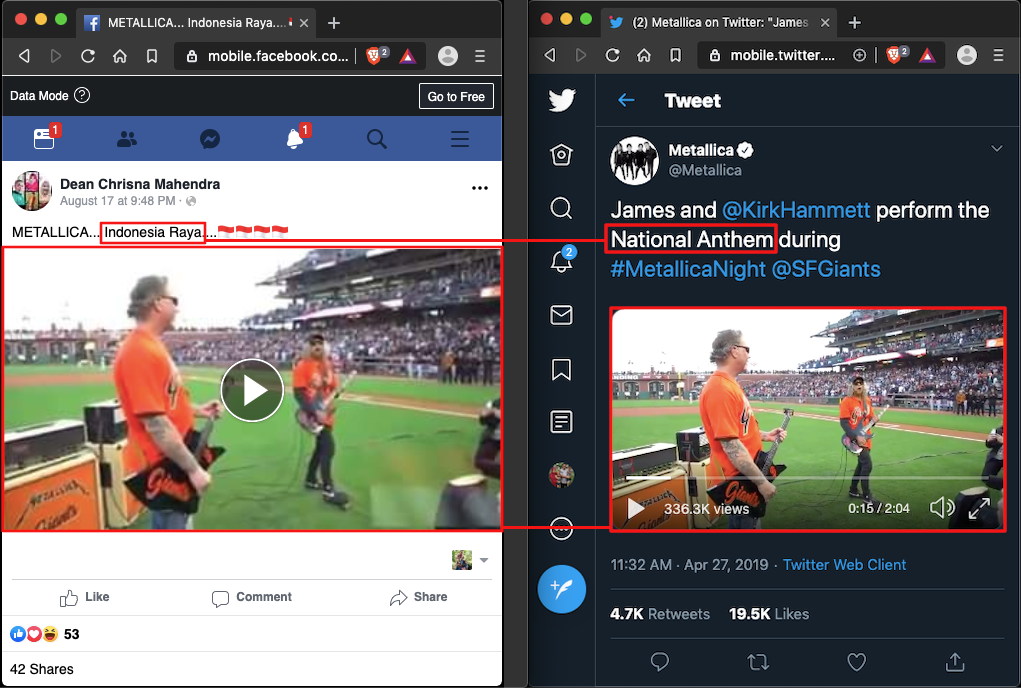This screenshot has width=1021, height=688.
Task: Open @SFGiants mention link
Action: pyautogui.click(x=826, y=269)
